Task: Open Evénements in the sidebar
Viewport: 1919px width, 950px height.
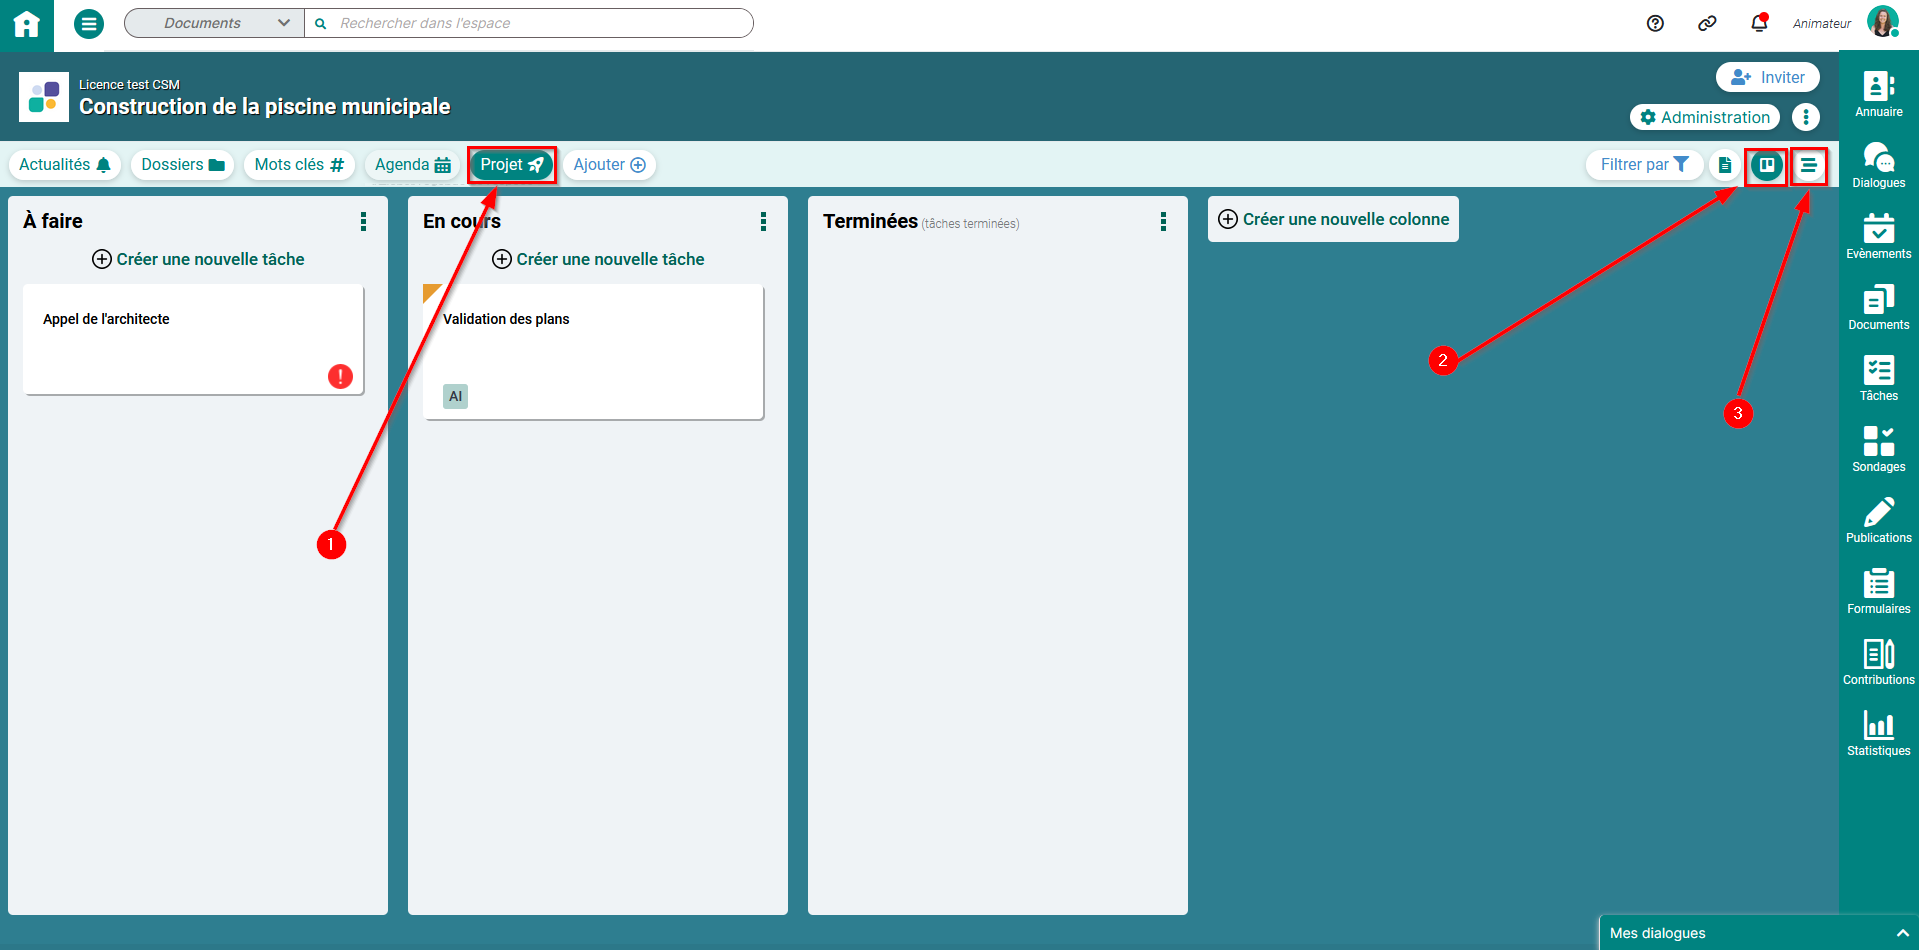Action: [1879, 236]
